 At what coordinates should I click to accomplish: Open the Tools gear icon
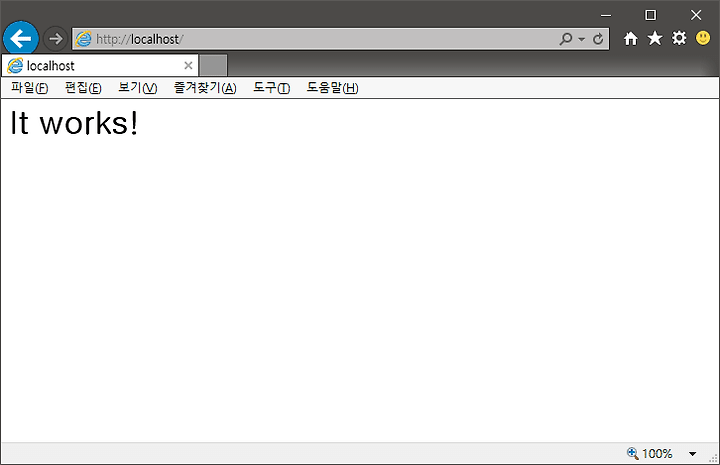[679, 38]
